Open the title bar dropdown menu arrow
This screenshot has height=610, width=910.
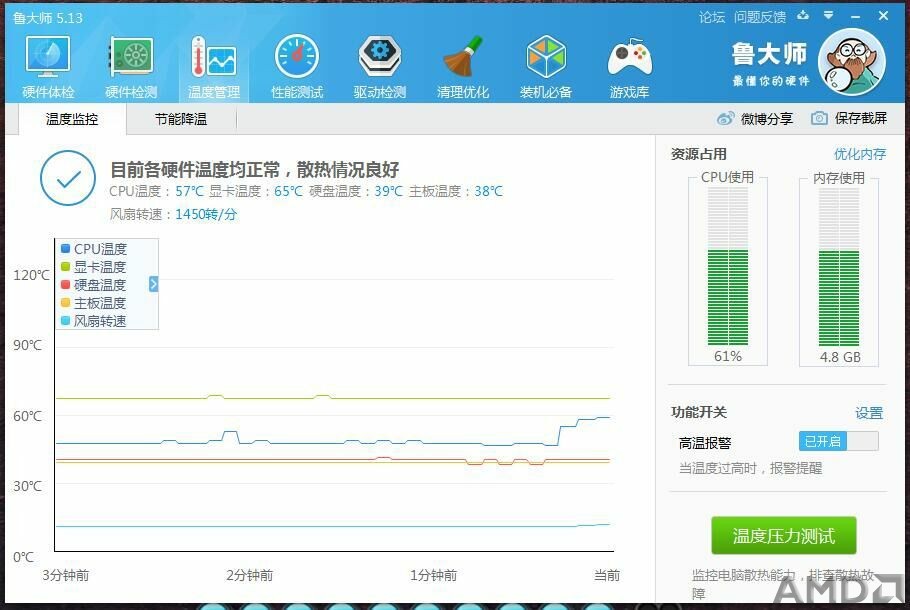pyautogui.click(x=829, y=15)
